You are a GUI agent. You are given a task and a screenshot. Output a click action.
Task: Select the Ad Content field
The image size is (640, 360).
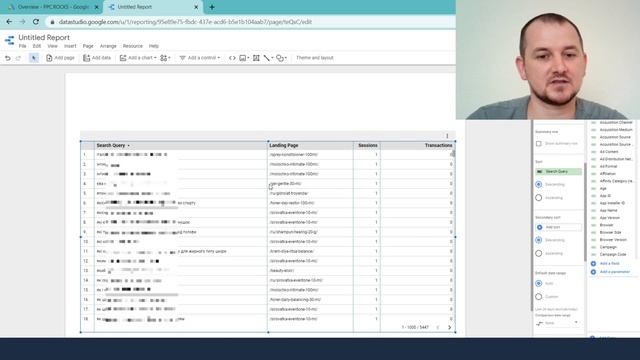pyautogui.click(x=609, y=152)
